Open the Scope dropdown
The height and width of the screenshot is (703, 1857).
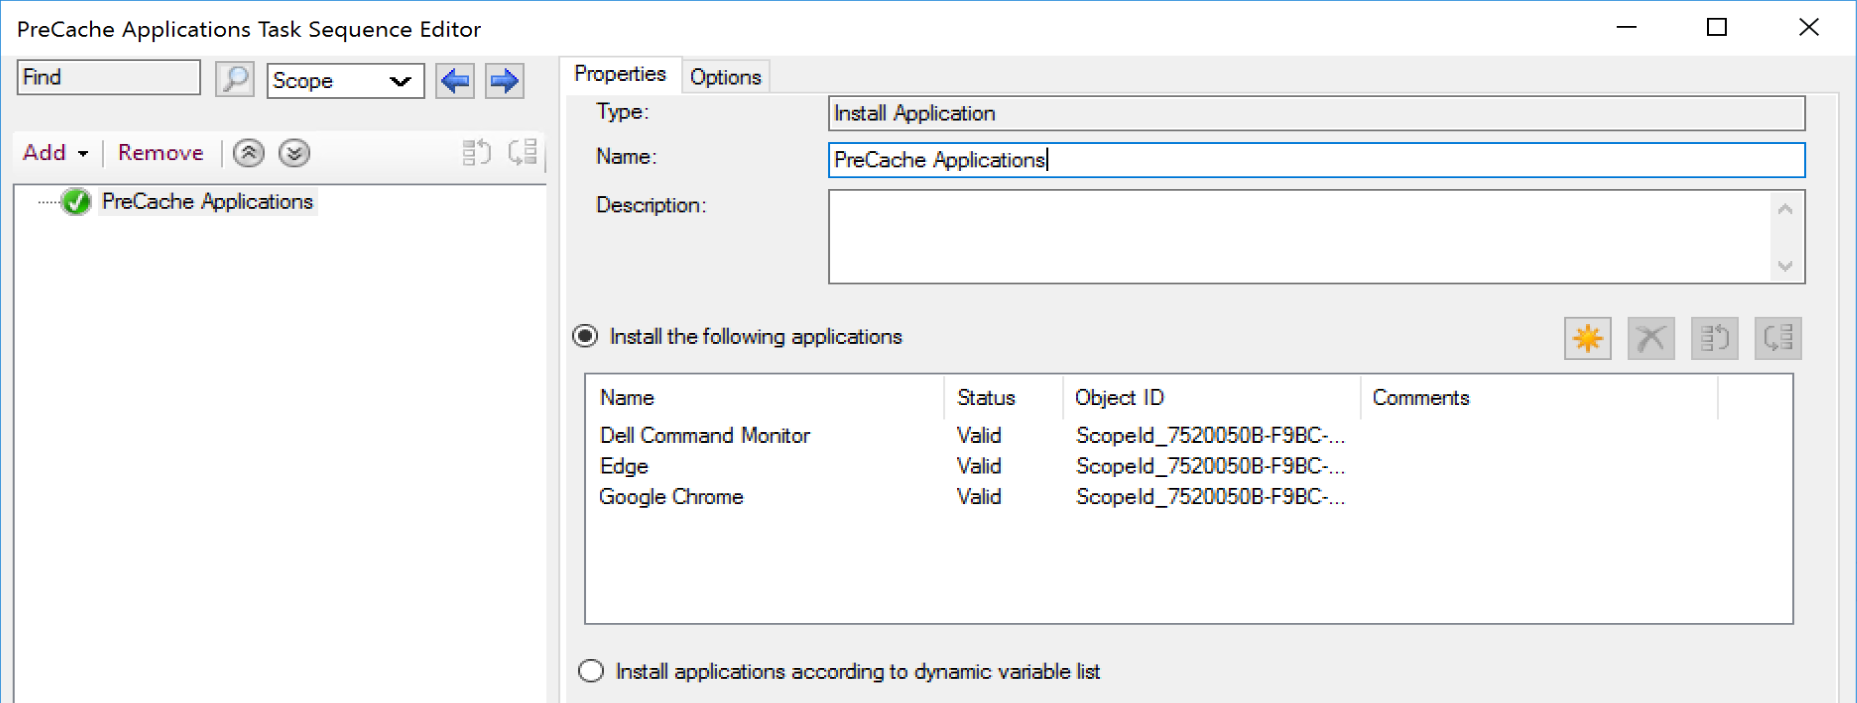[345, 81]
